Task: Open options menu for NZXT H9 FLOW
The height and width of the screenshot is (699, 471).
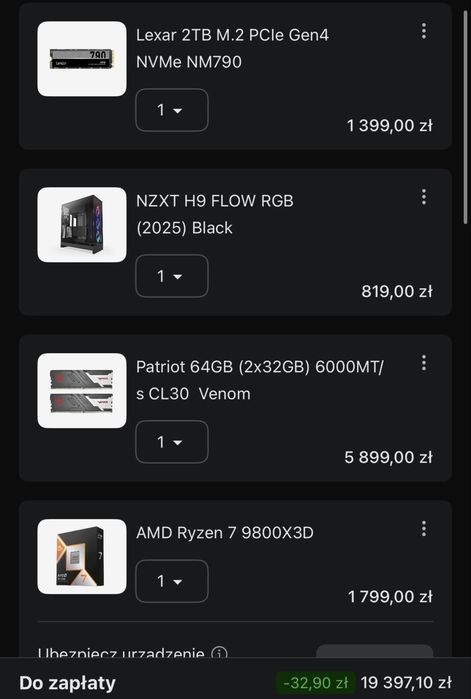Action: [x=424, y=197]
